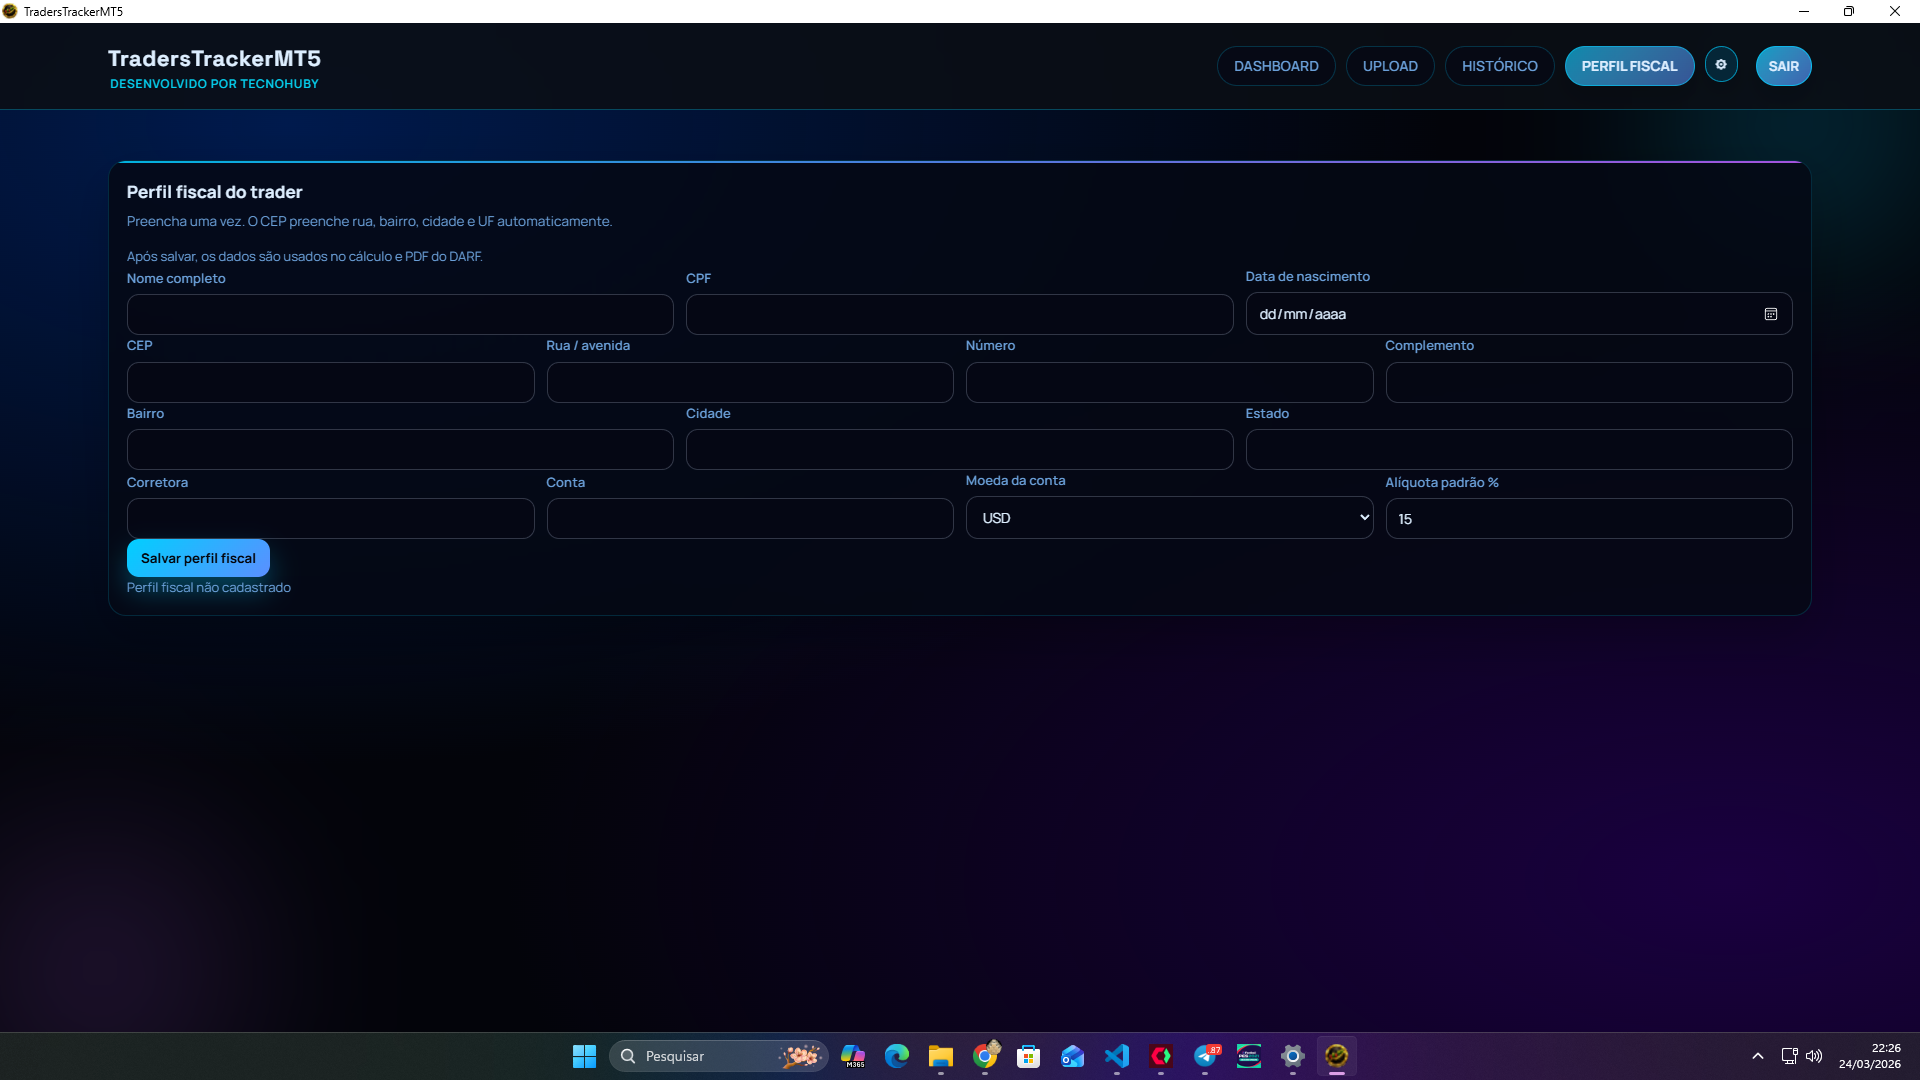
Task: Show hidden system tray icons
Action: click(x=1757, y=1056)
